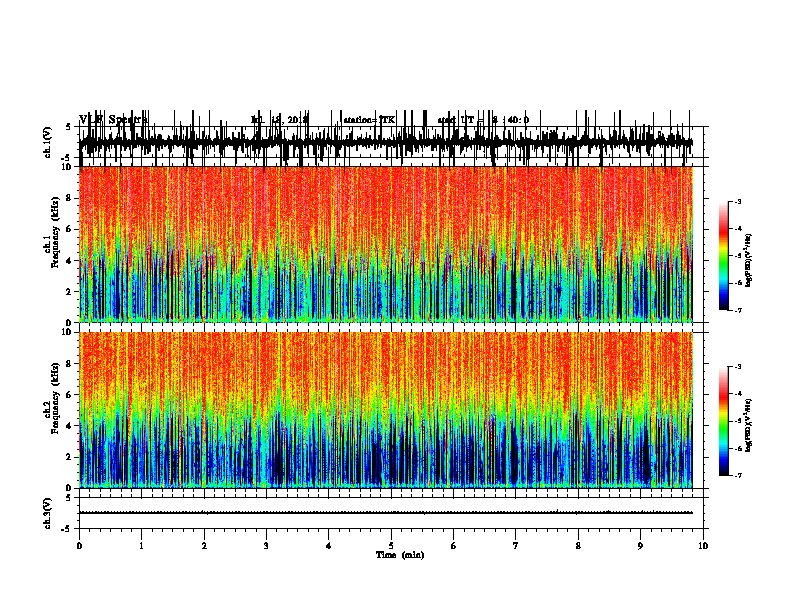Click the ch.1 spectrogram color scale bar

tap(723, 256)
